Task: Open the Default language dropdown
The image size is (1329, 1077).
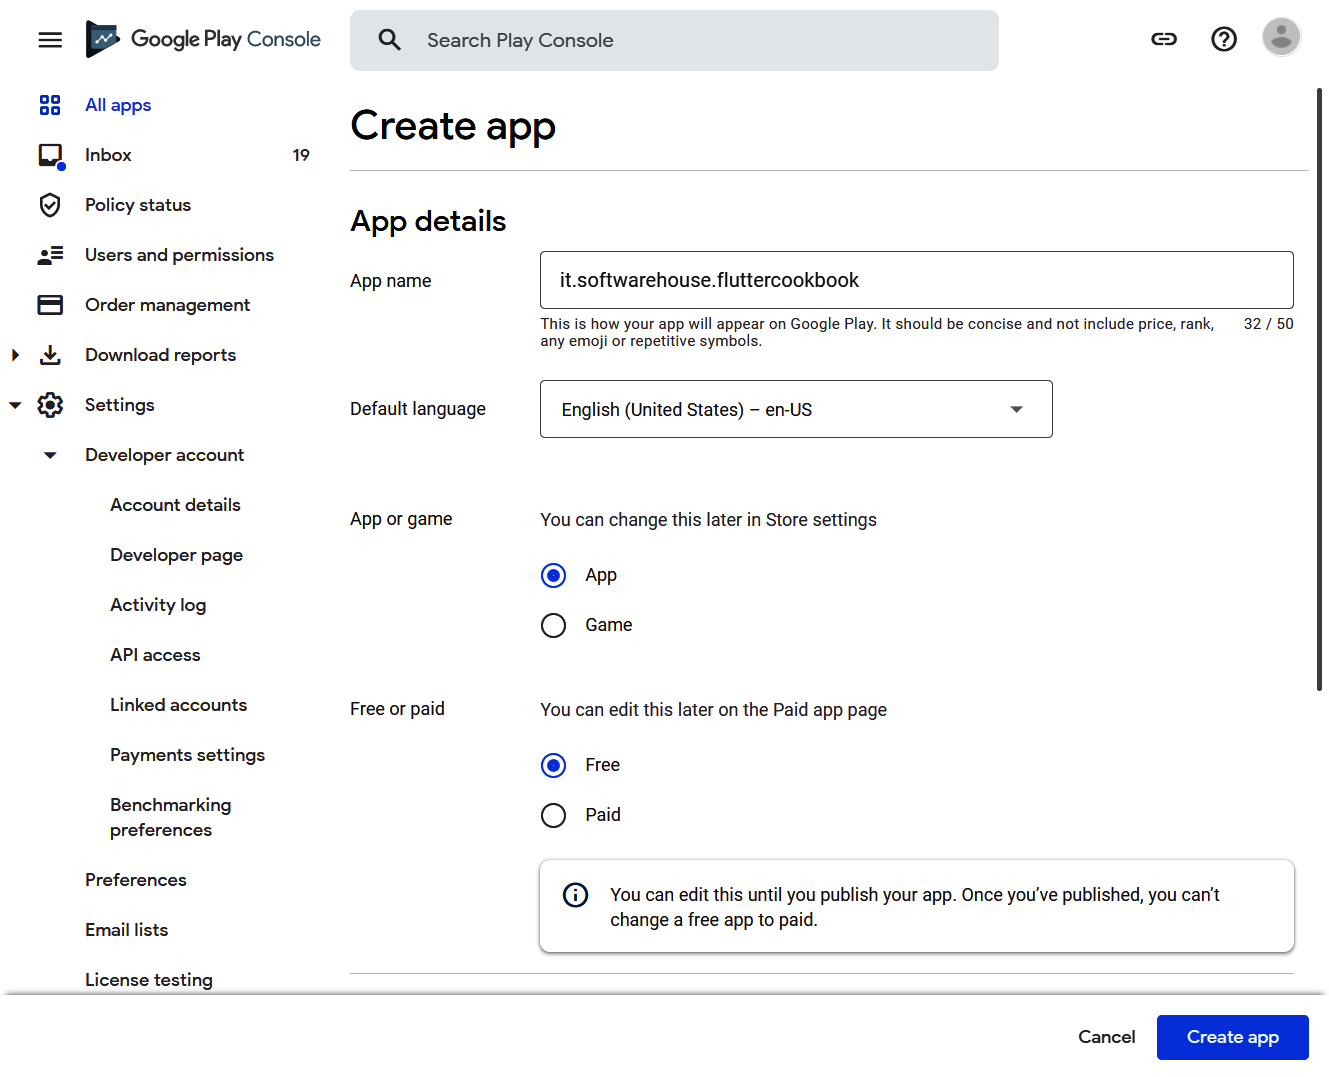Action: tap(796, 409)
